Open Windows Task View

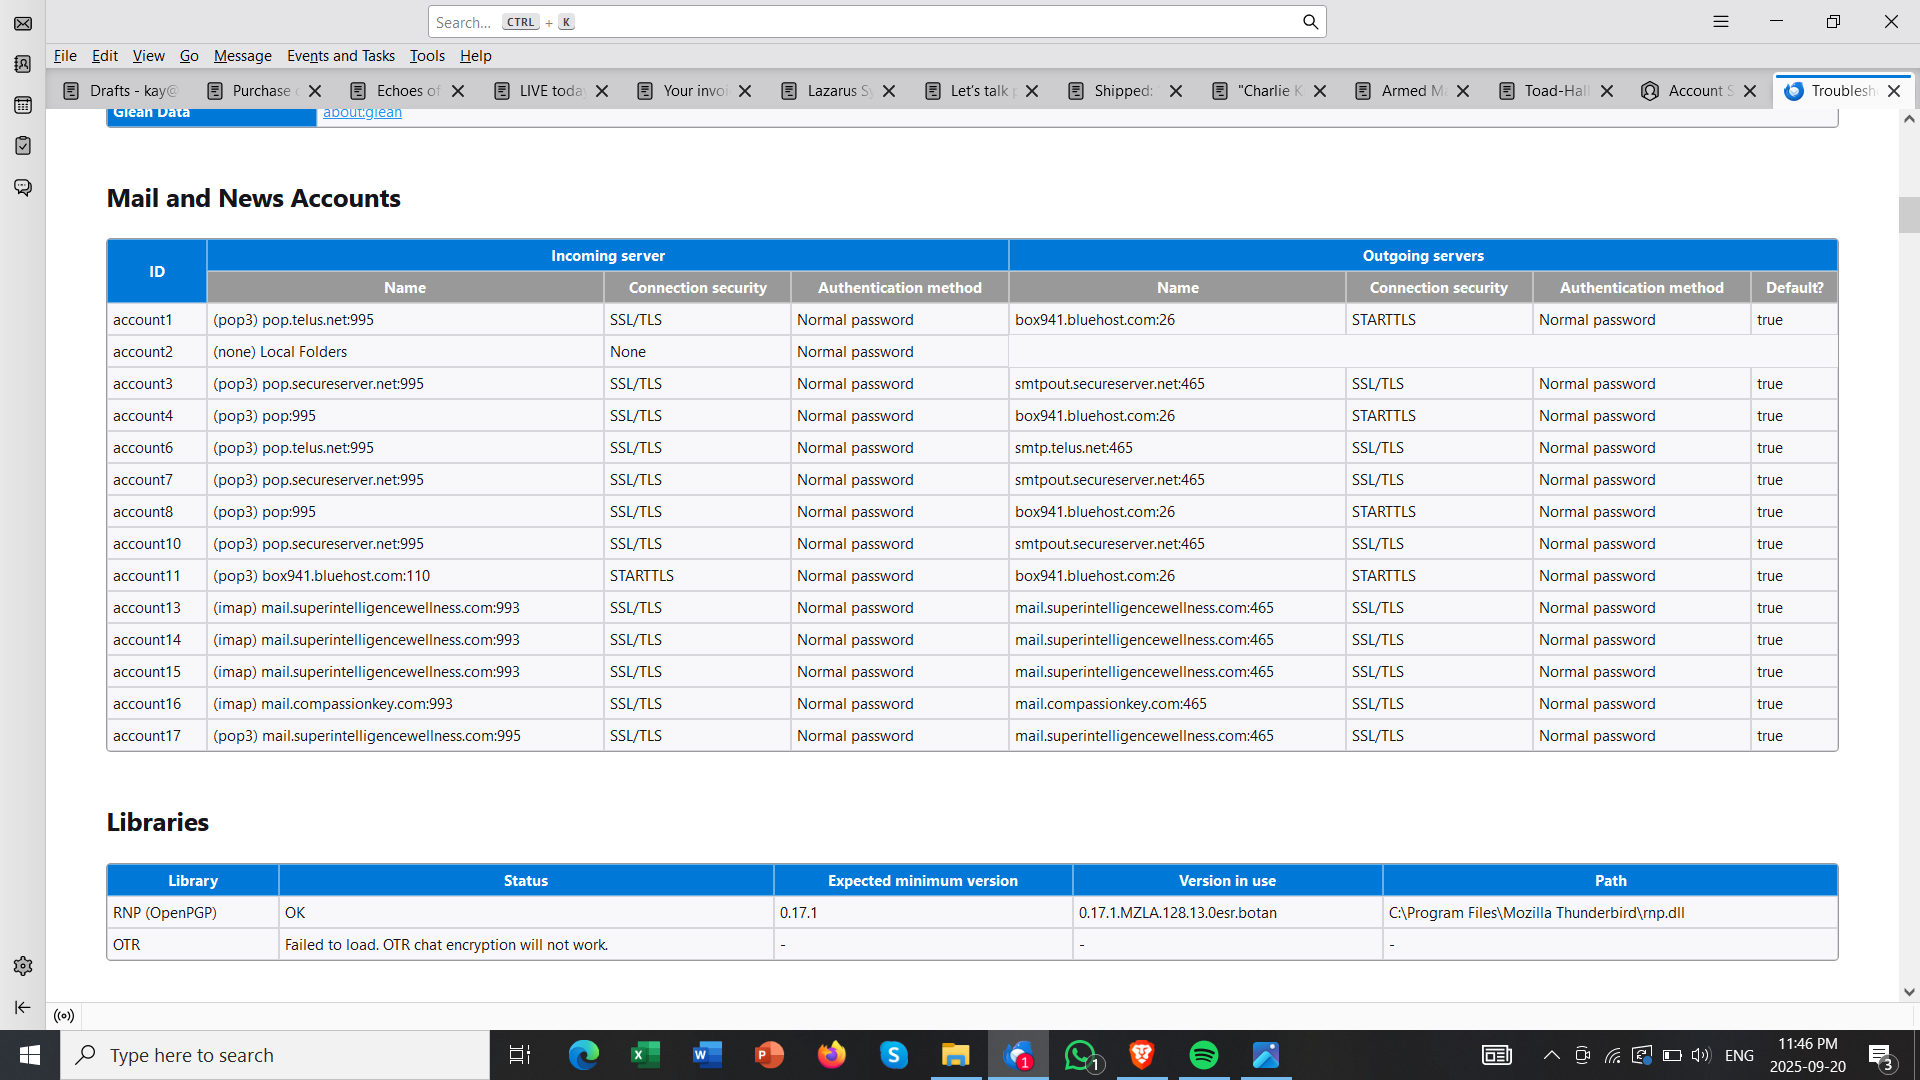[520, 1055]
